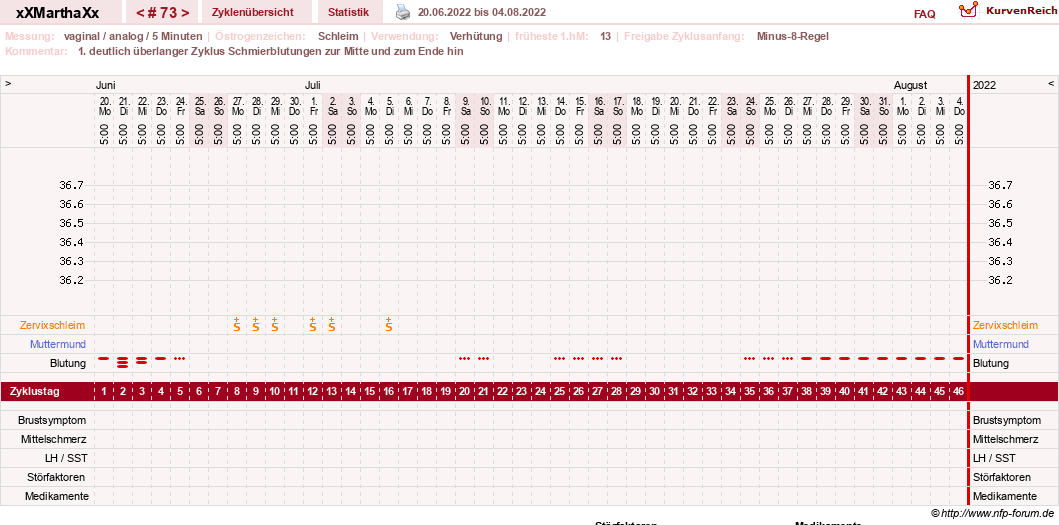
Task: Click the bleeding mark on cycle day 4
Action: pos(160,358)
